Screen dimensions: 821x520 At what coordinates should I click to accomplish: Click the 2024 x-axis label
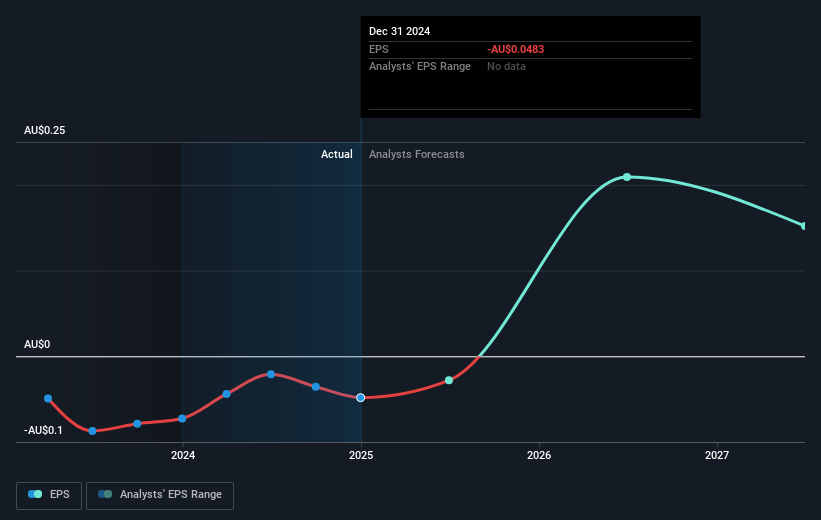(183, 455)
